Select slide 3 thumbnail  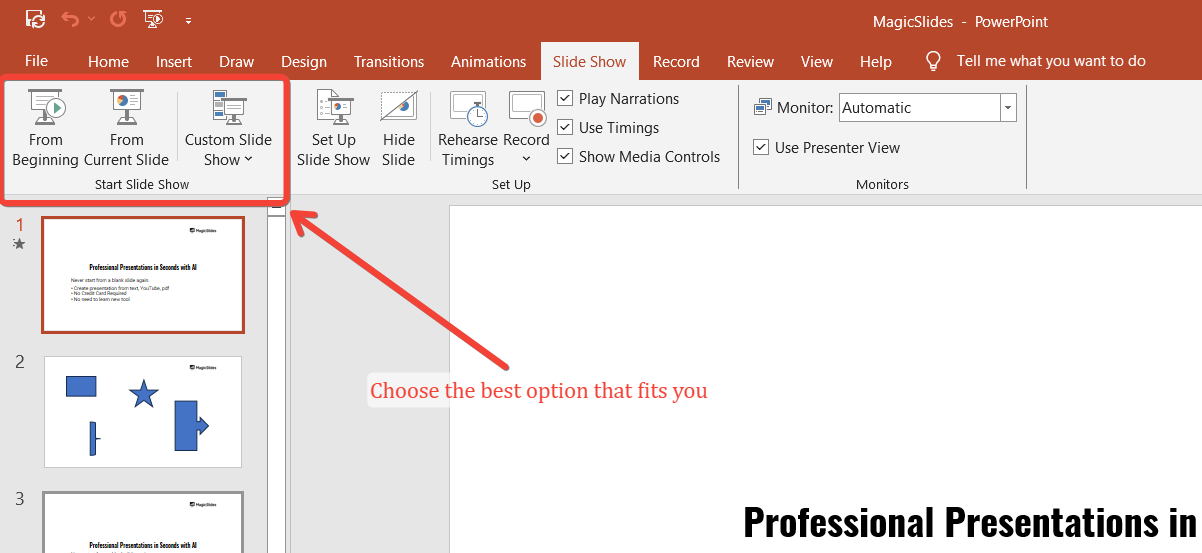point(143,522)
